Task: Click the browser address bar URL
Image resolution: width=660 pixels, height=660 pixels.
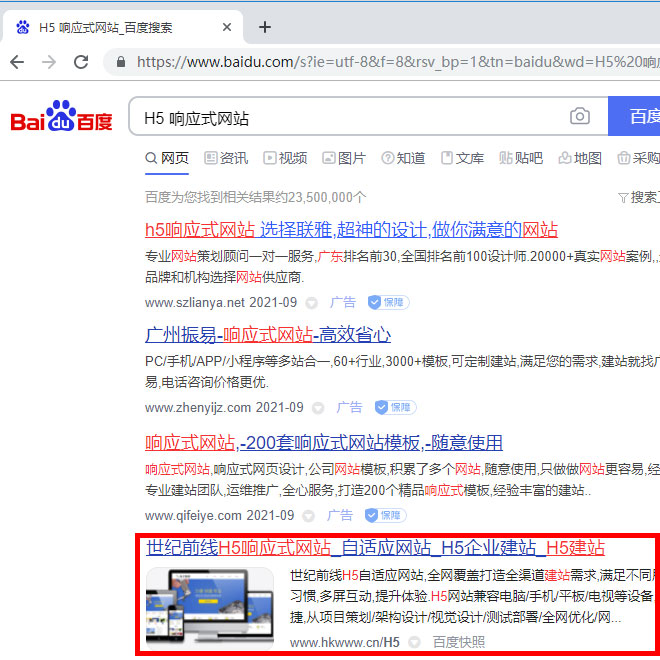Action: [x=398, y=62]
